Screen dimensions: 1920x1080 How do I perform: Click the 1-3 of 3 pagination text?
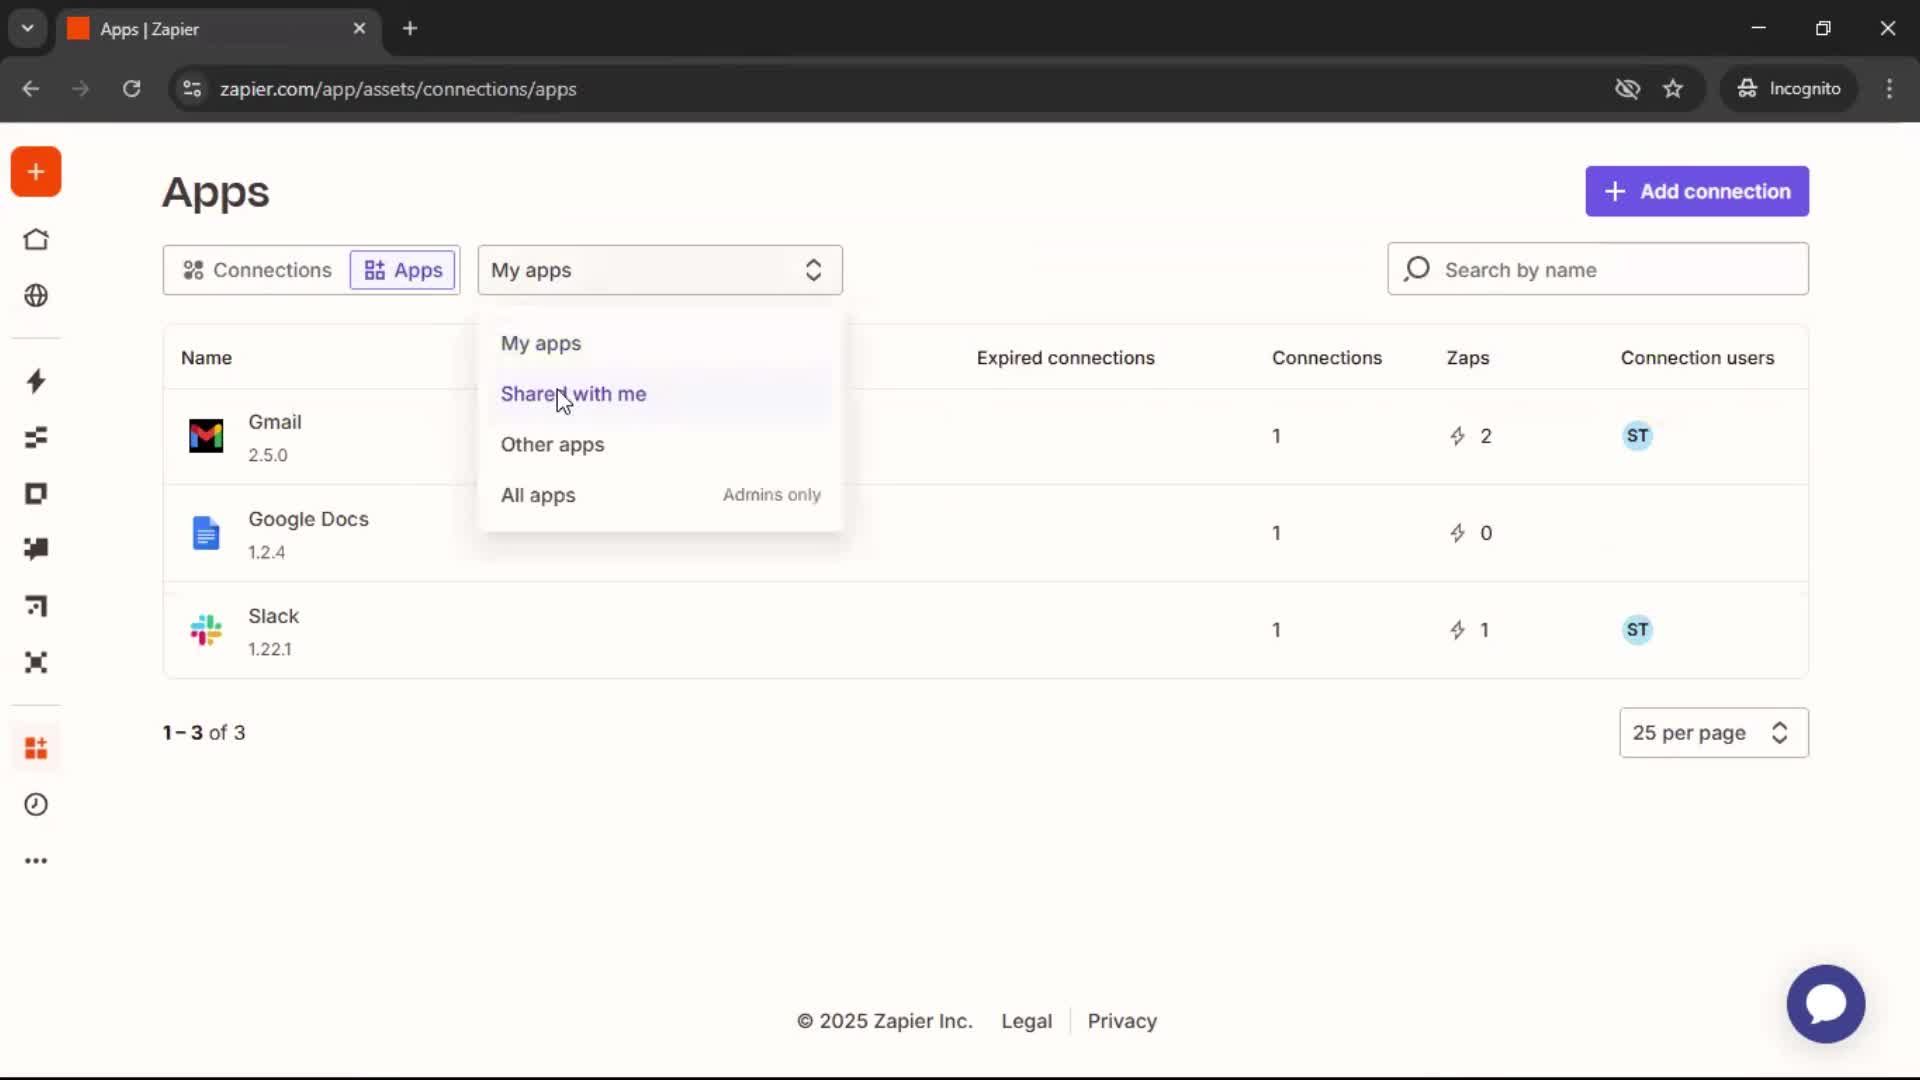pos(204,733)
